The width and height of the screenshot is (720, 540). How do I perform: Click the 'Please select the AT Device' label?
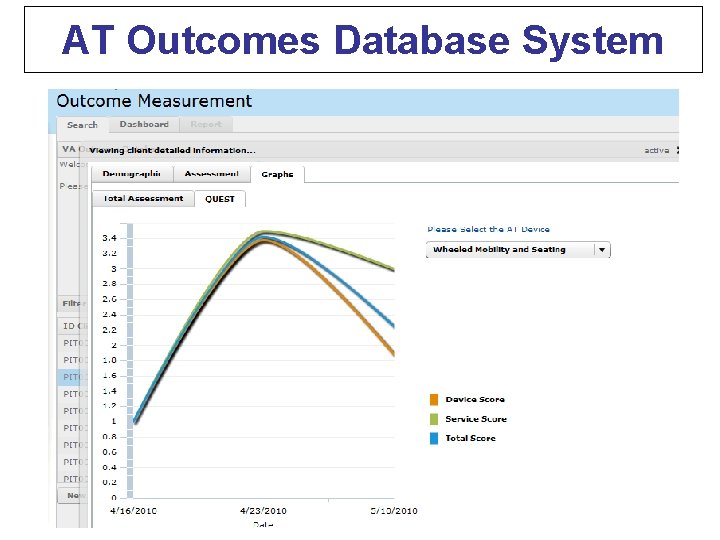click(x=488, y=229)
